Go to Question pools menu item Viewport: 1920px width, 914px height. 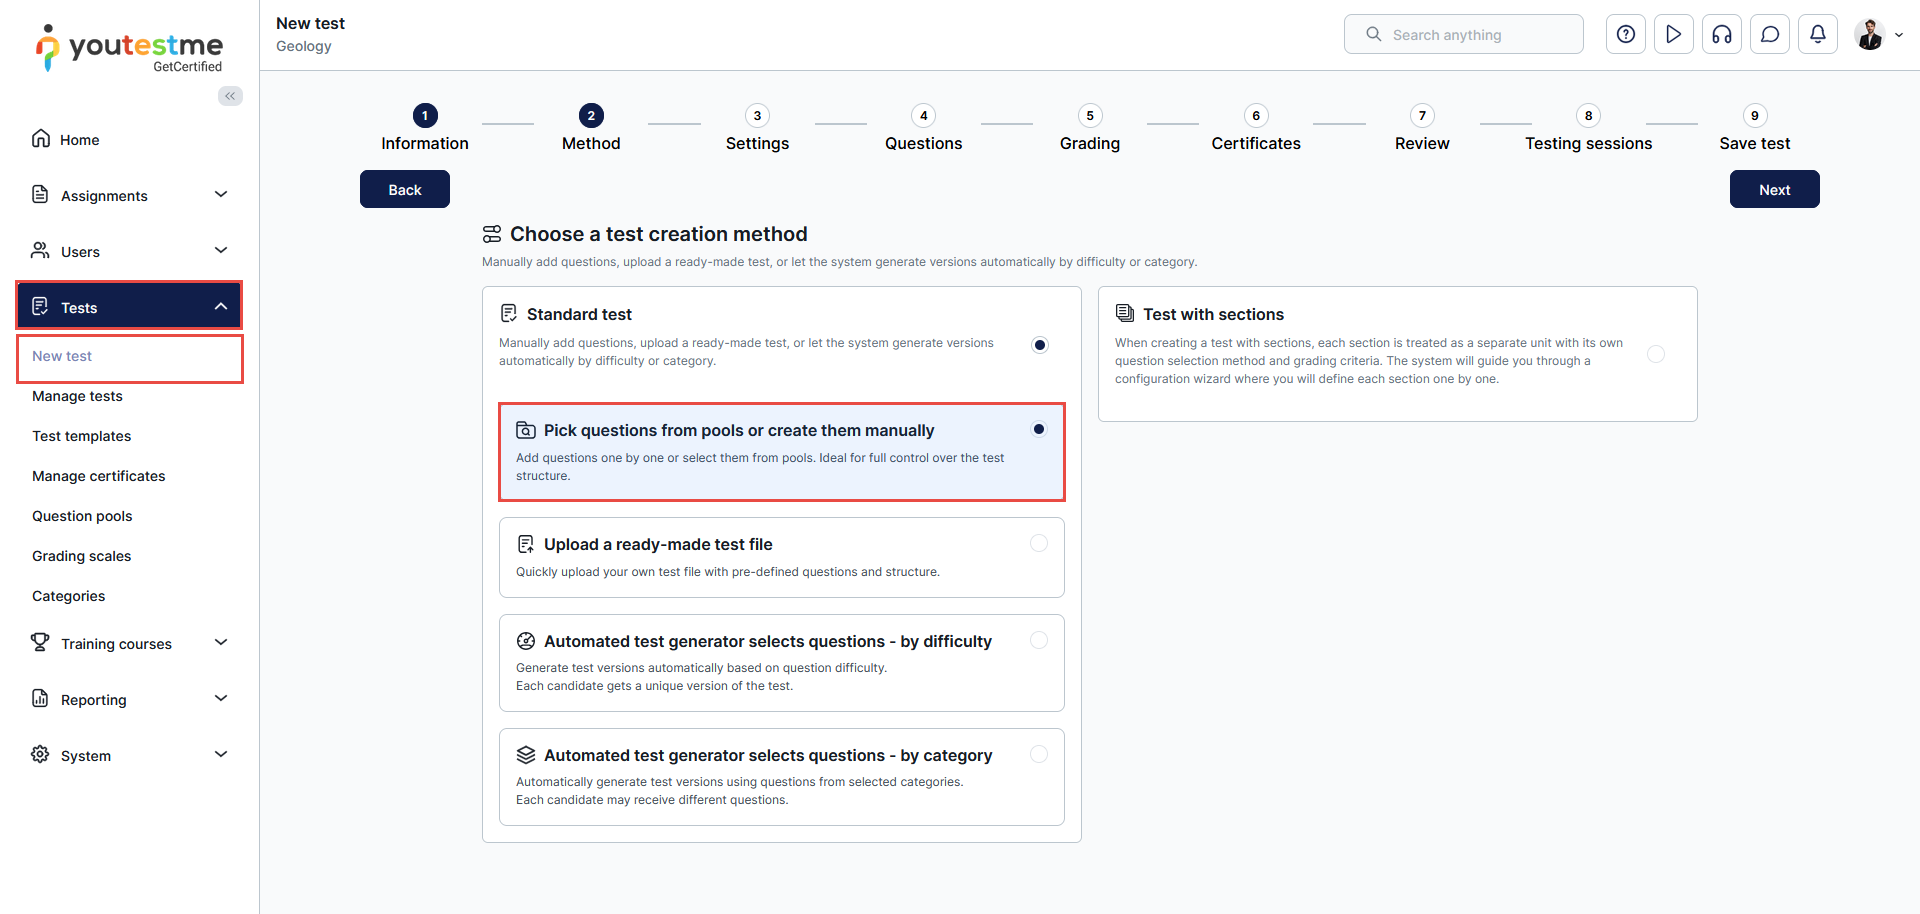82,516
